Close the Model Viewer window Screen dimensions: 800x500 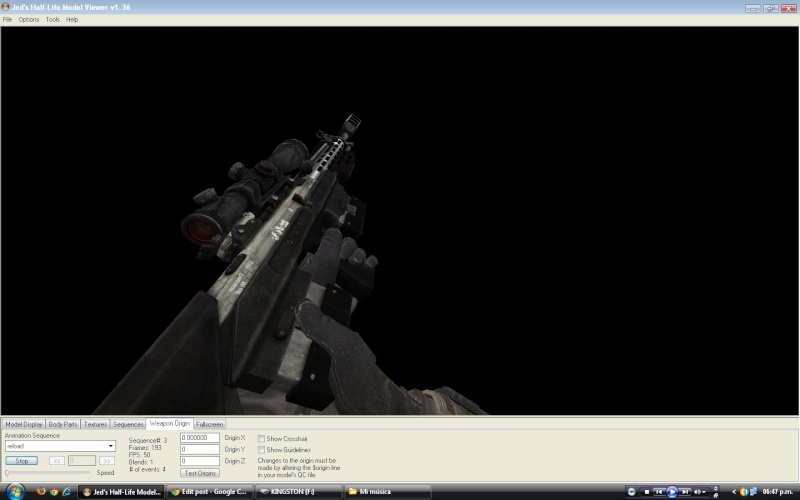click(x=788, y=8)
